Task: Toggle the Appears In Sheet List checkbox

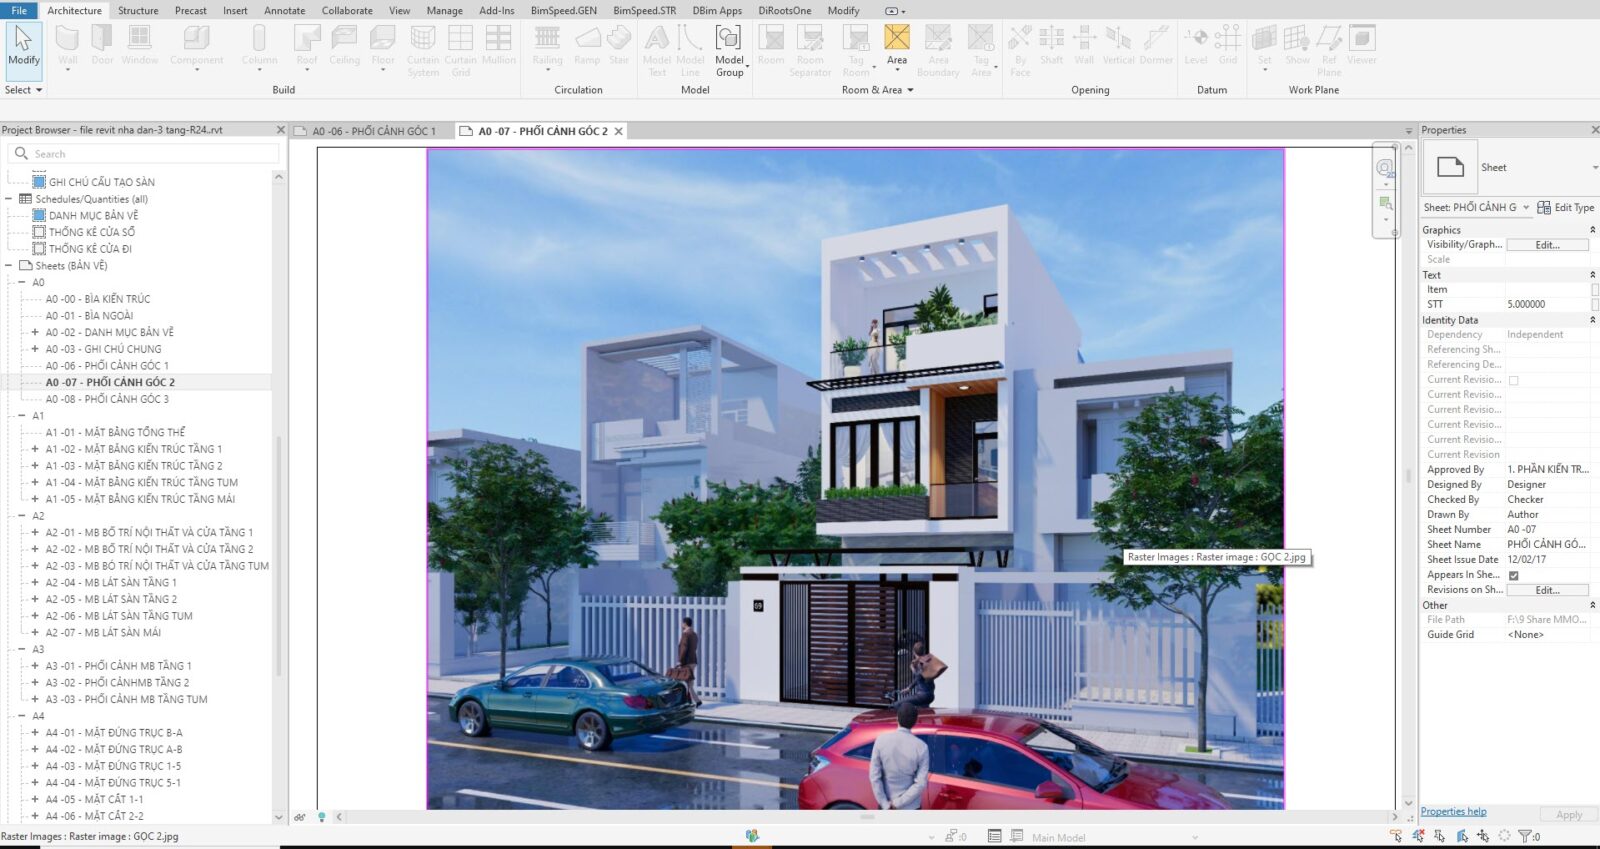Action: point(1513,575)
